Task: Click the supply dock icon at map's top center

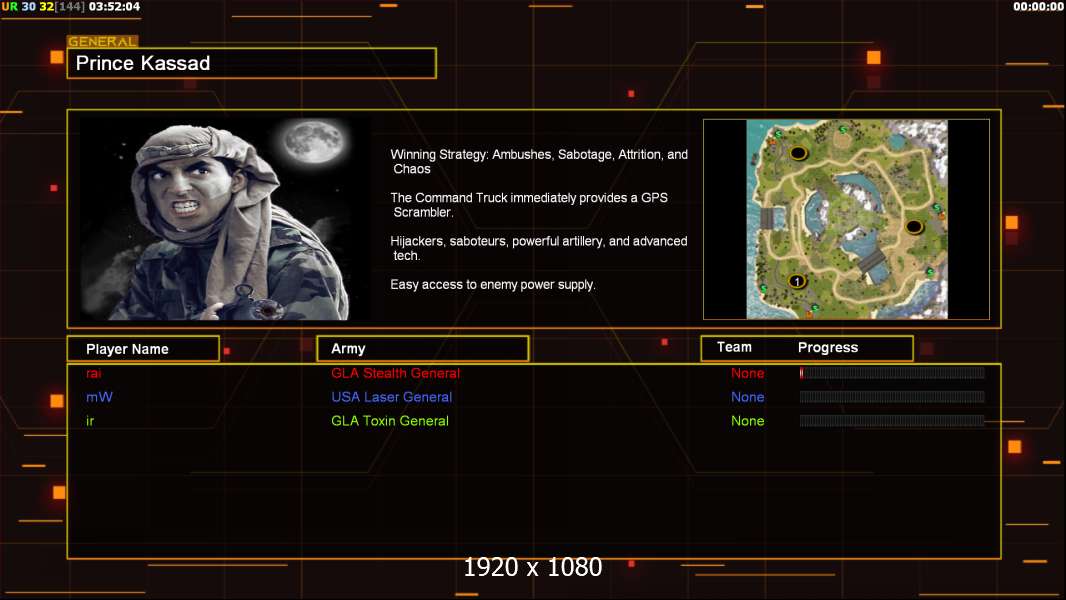Action: [x=843, y=131]
